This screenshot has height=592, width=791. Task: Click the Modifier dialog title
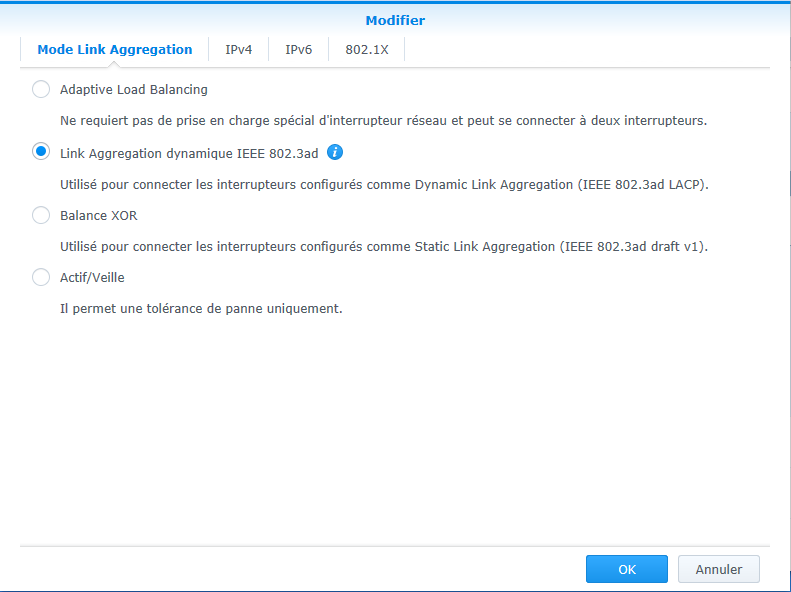[x=395, y=21]
